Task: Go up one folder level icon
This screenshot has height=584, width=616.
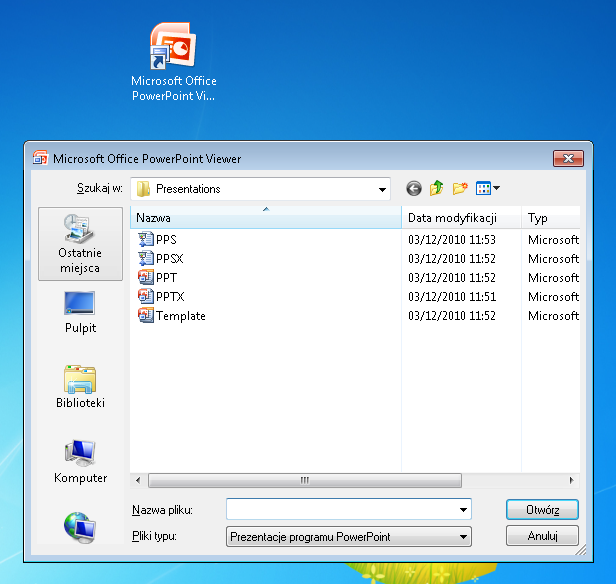Action: (436, 188)
